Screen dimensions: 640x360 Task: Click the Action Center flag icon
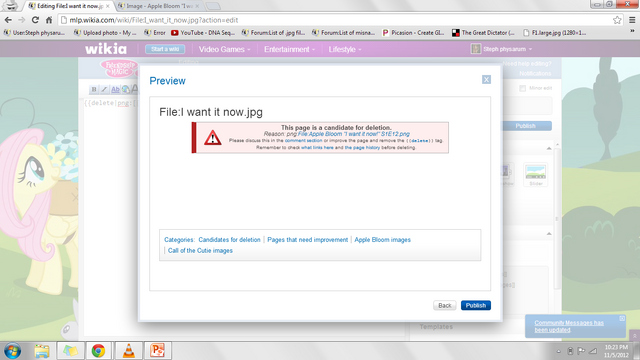[x=581, y=351]
